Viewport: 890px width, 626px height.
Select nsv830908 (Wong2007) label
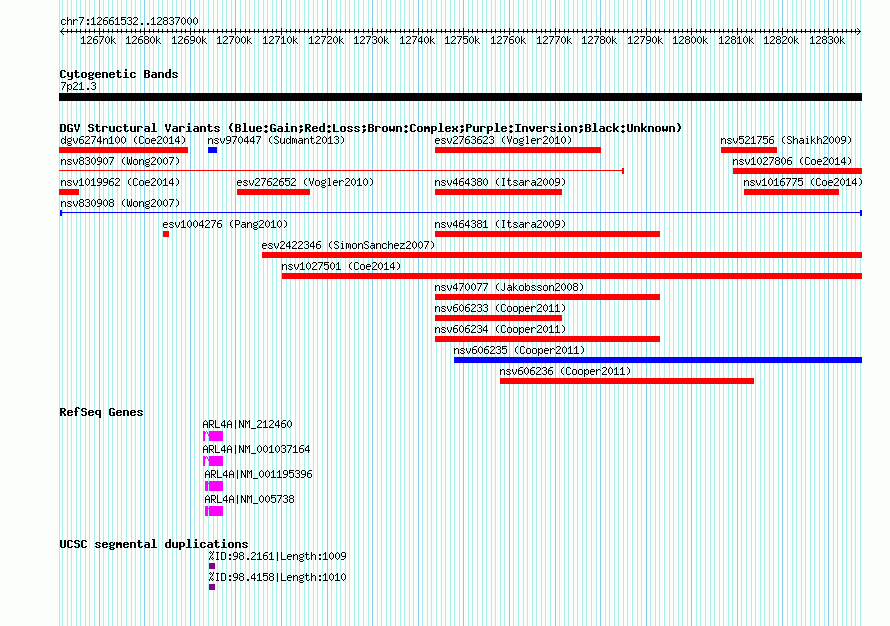coord(120,203)
